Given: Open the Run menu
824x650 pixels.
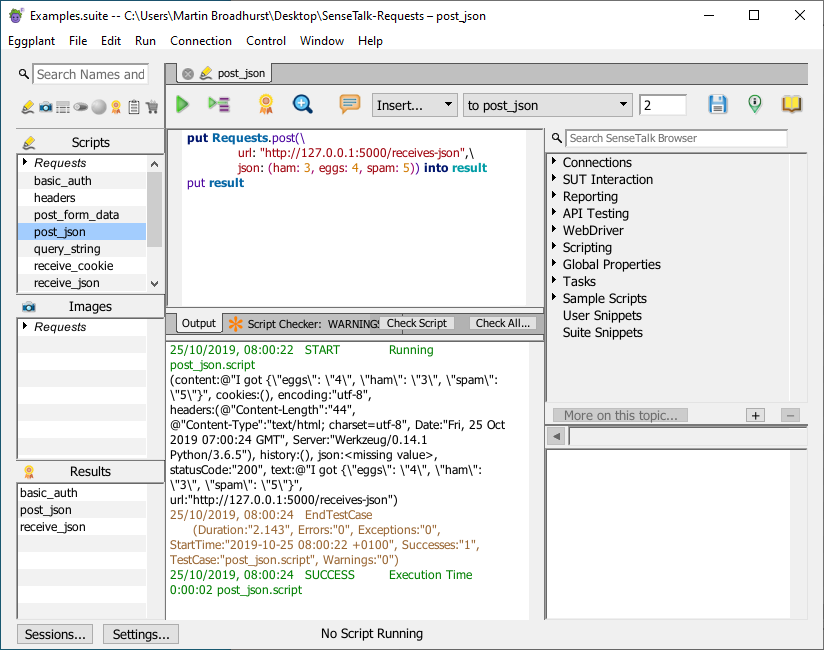Looking at the screenshot, I should (x=145, y=41).
